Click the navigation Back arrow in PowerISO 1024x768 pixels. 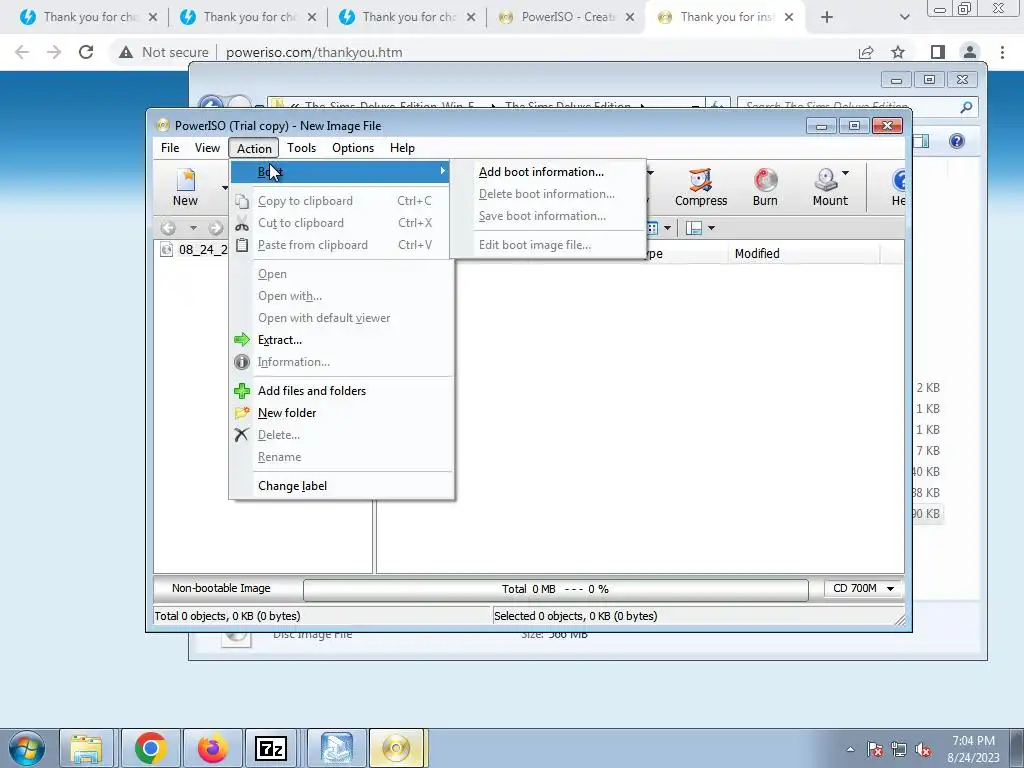pos(168,228)
